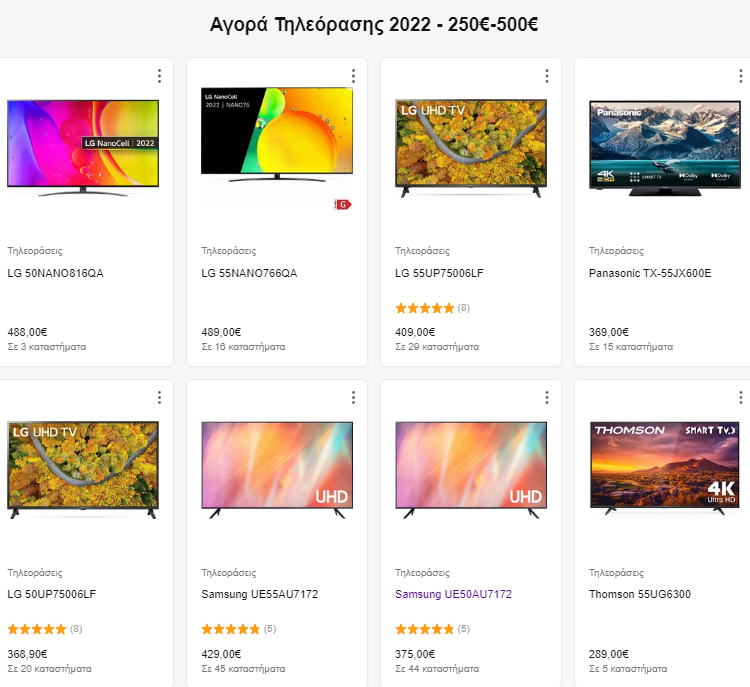The height and width of the screenshot is (687, 750).
Task: Open the Panasonic TX-55JX600E product title
Action: 650,273
